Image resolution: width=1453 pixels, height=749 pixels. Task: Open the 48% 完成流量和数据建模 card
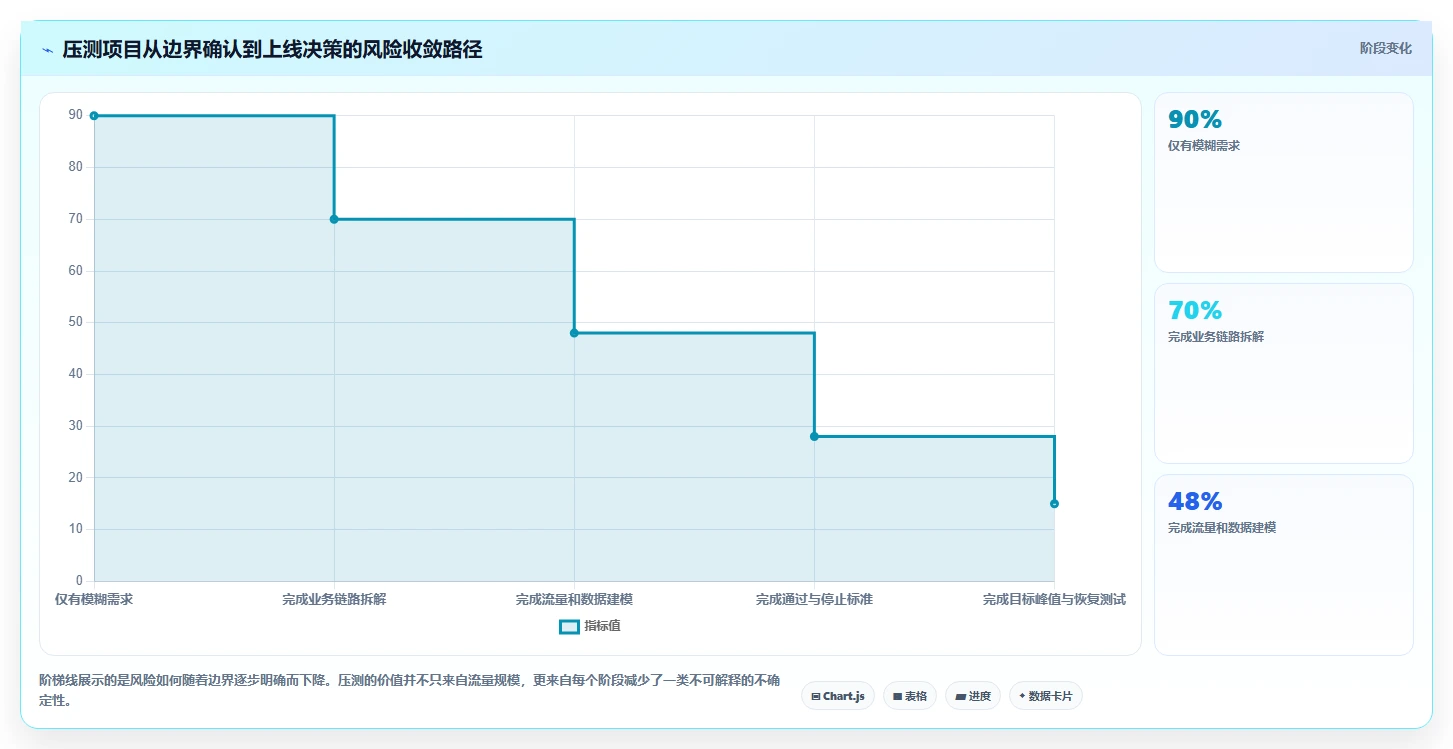(1284, 564)
